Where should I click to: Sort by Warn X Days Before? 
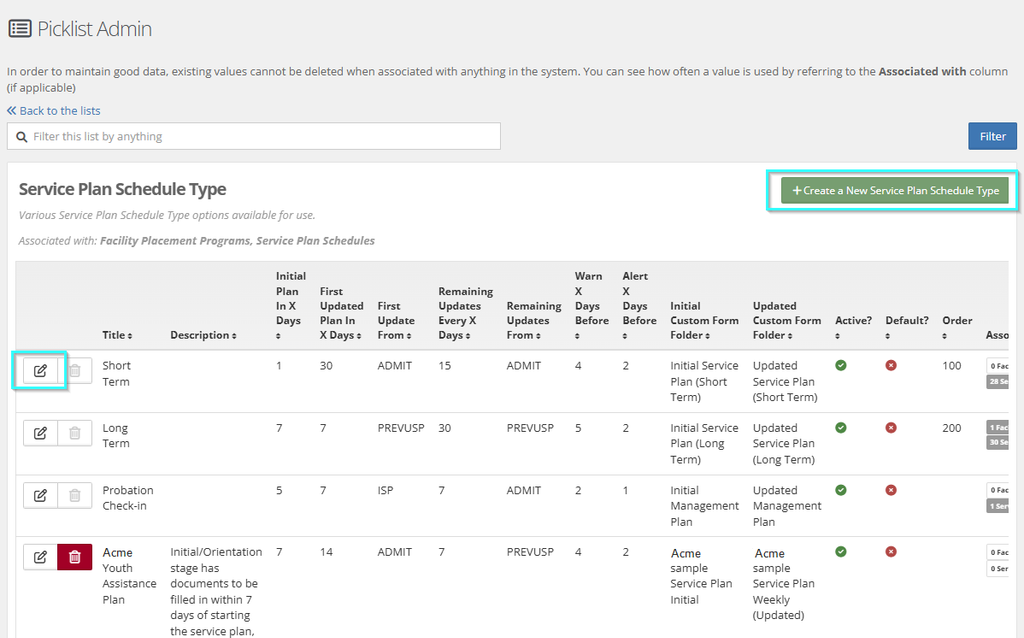(x=592, y=306)
